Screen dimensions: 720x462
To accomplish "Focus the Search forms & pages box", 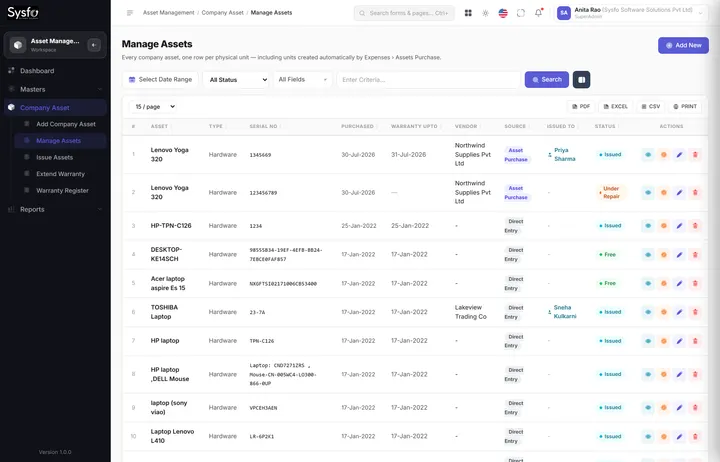I will pos(404,13).
